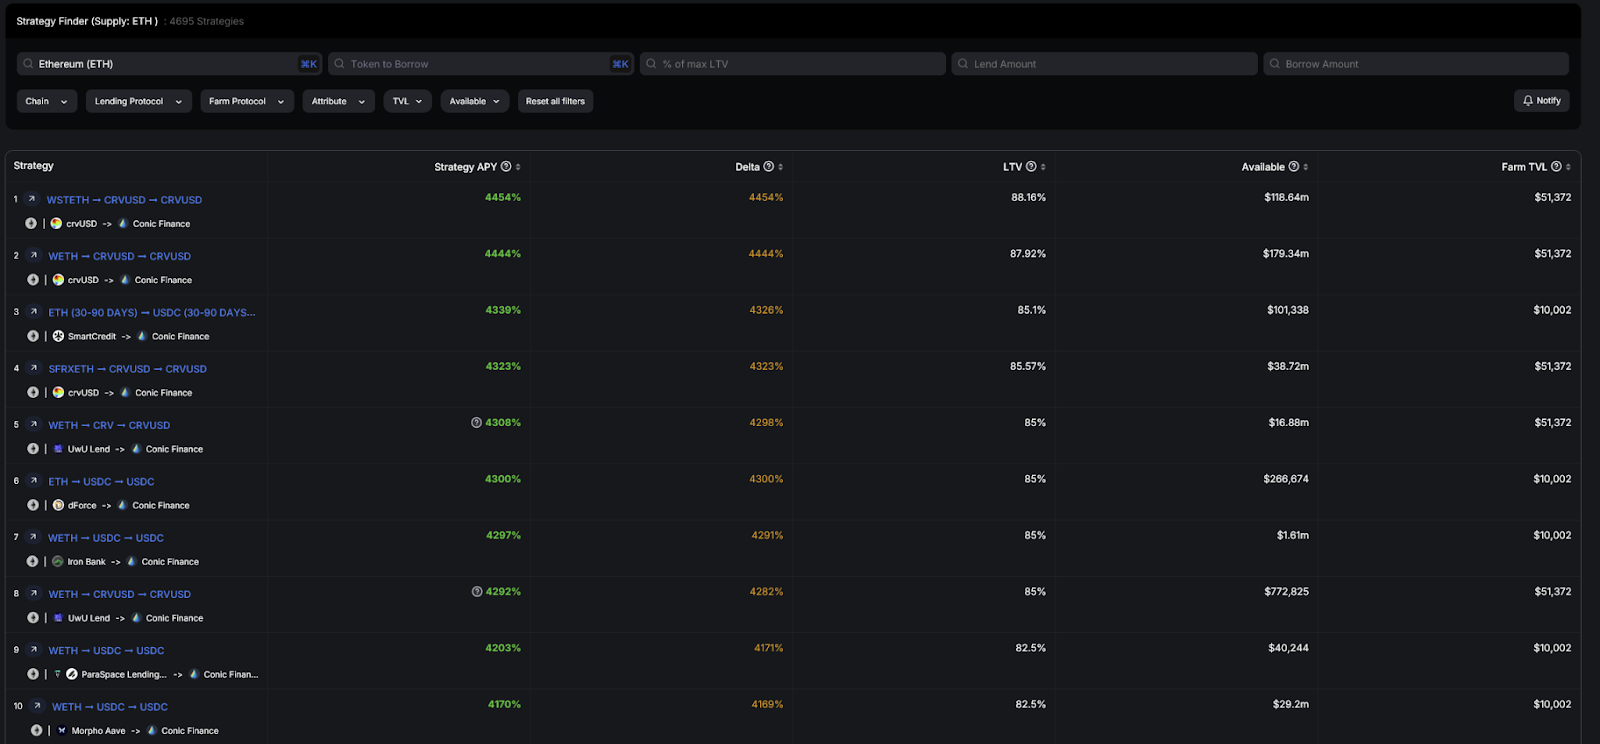
Task: Open the WETH → CRV → CRVUSD strategy link
Action: (109, 425)
